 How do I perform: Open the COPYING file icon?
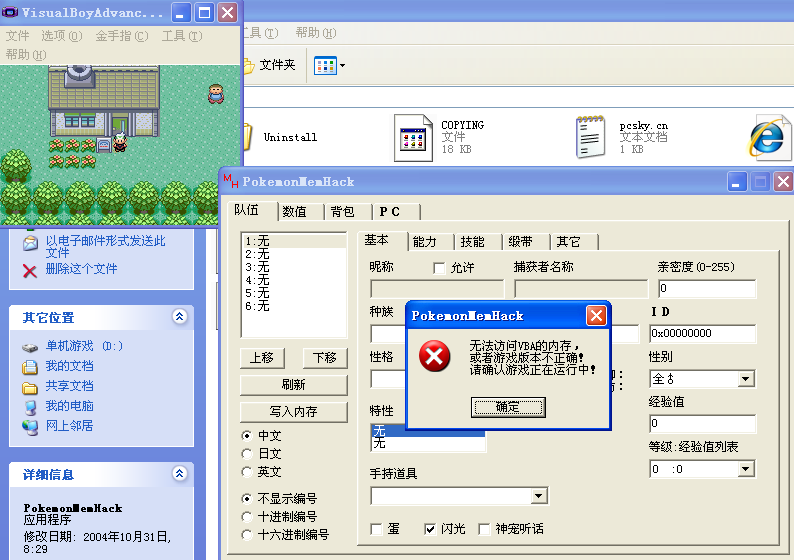tap(413, 138)
